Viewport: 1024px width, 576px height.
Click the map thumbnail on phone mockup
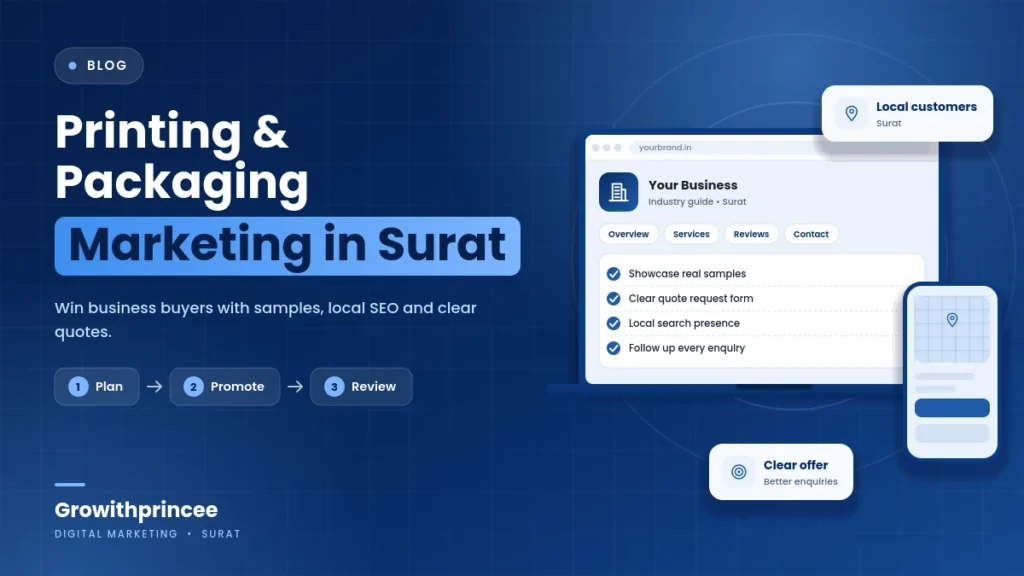pyautogui.click(x=952, y=328)
